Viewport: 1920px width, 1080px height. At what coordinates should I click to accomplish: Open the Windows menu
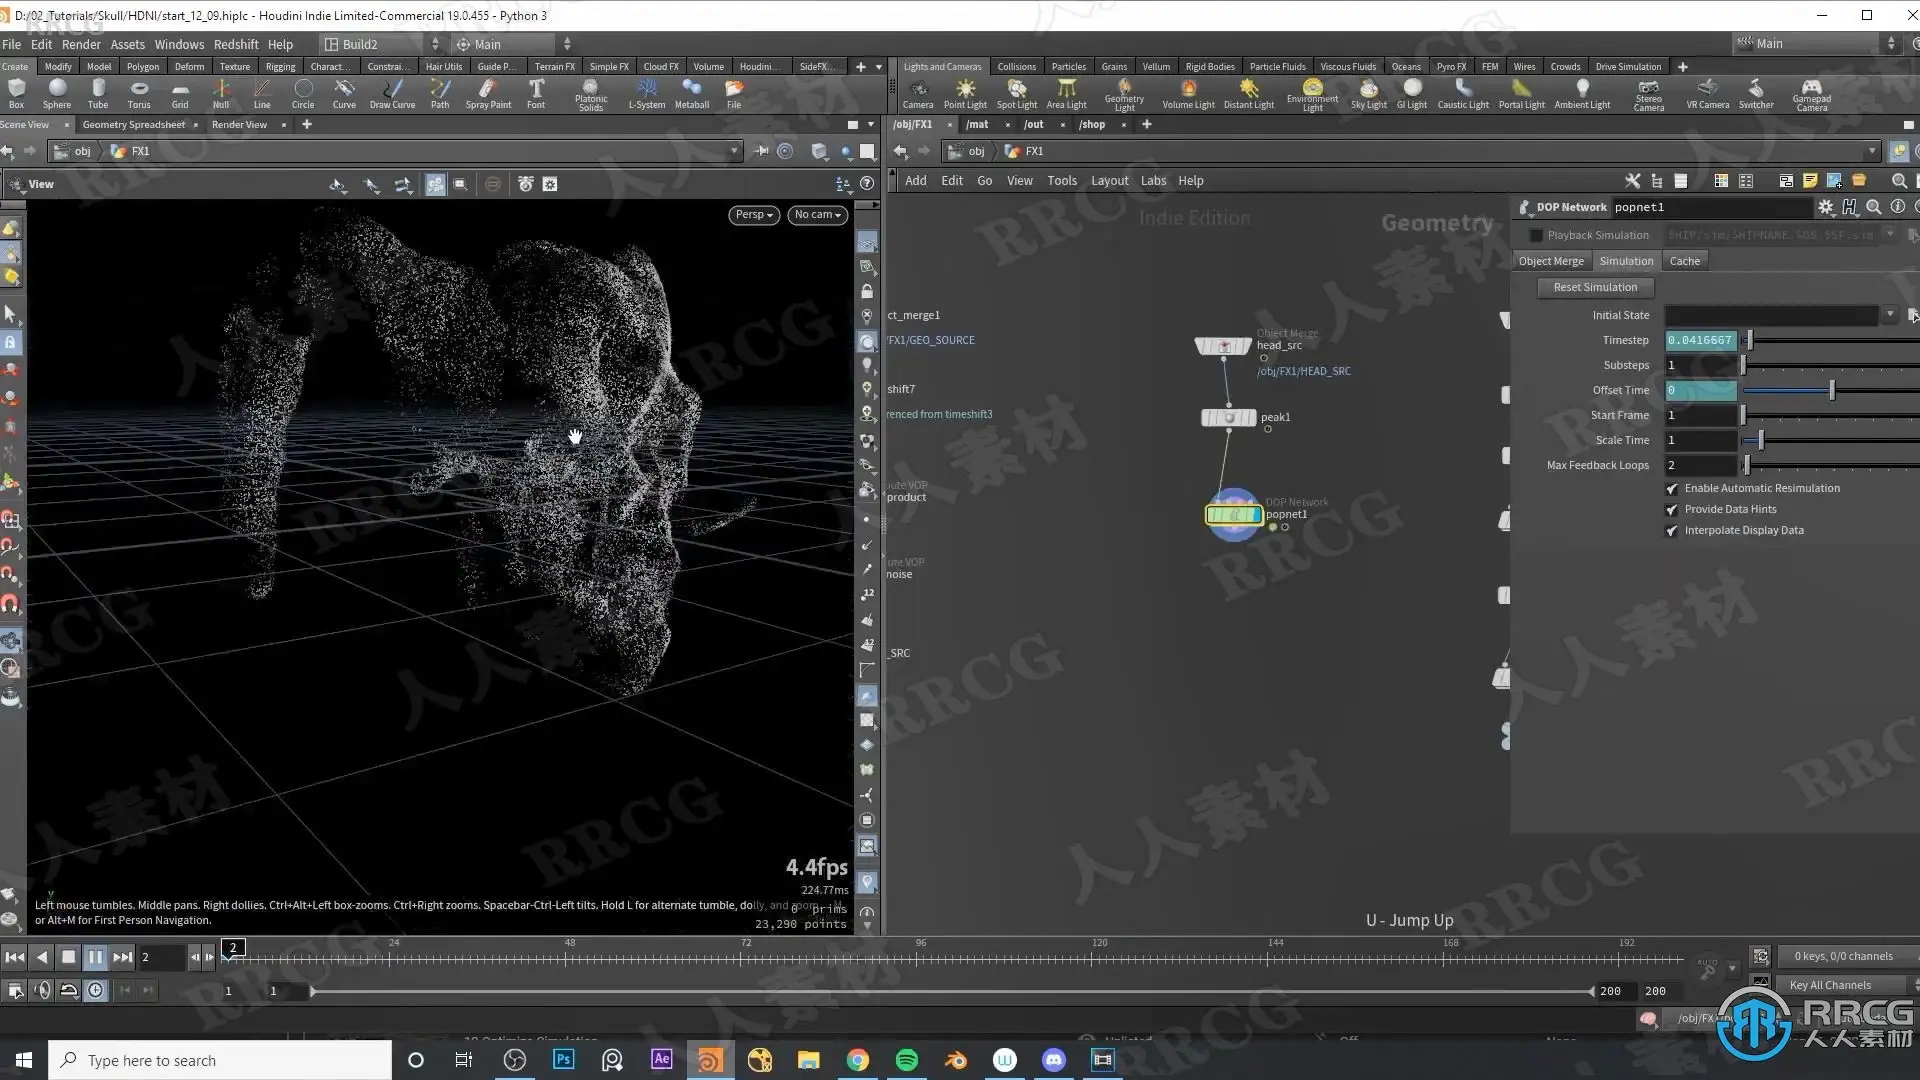pos(179,44)
